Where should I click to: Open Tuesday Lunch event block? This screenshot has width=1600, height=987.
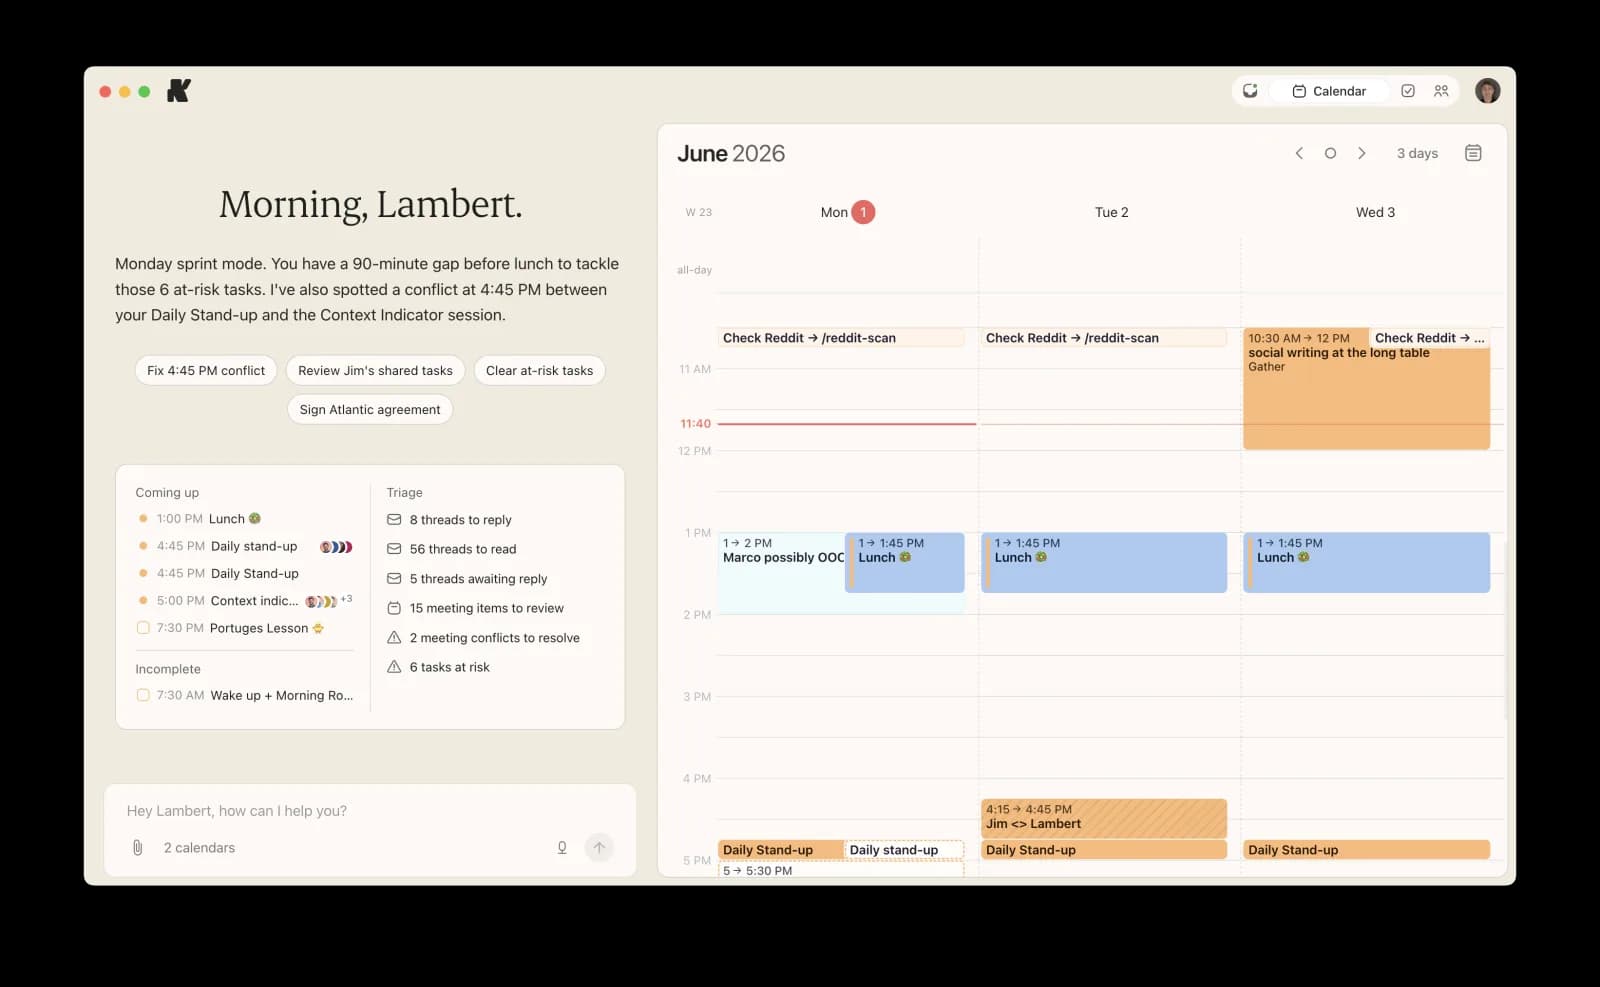1104,562
